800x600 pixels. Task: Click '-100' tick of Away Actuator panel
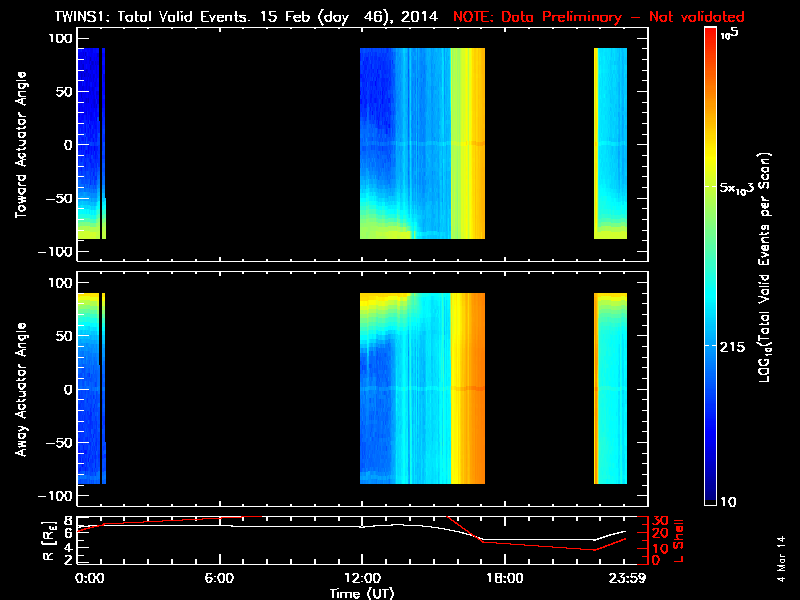point(56,496)
